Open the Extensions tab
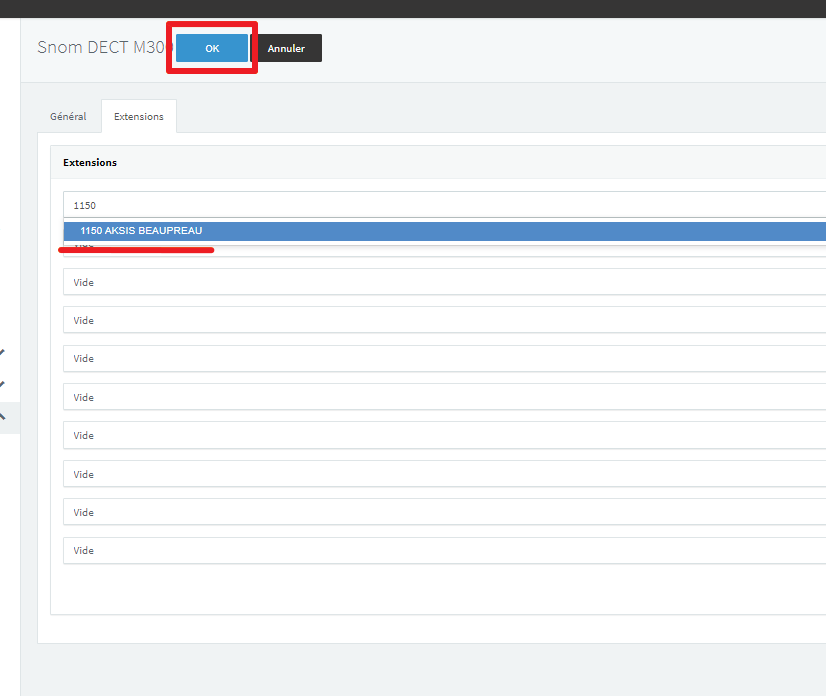The height and width of the screenshot is (696, 826). tap(139, 116)
